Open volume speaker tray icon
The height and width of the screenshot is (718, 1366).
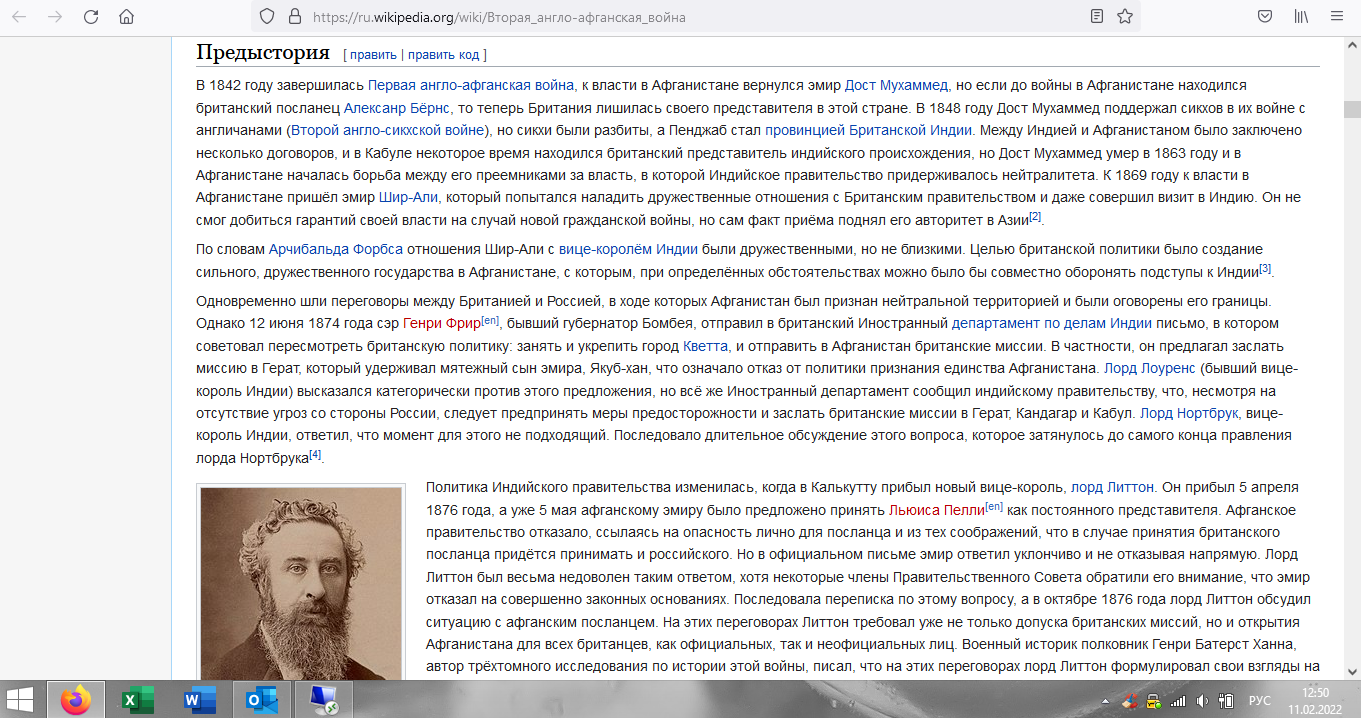(x=1201, y=700)
